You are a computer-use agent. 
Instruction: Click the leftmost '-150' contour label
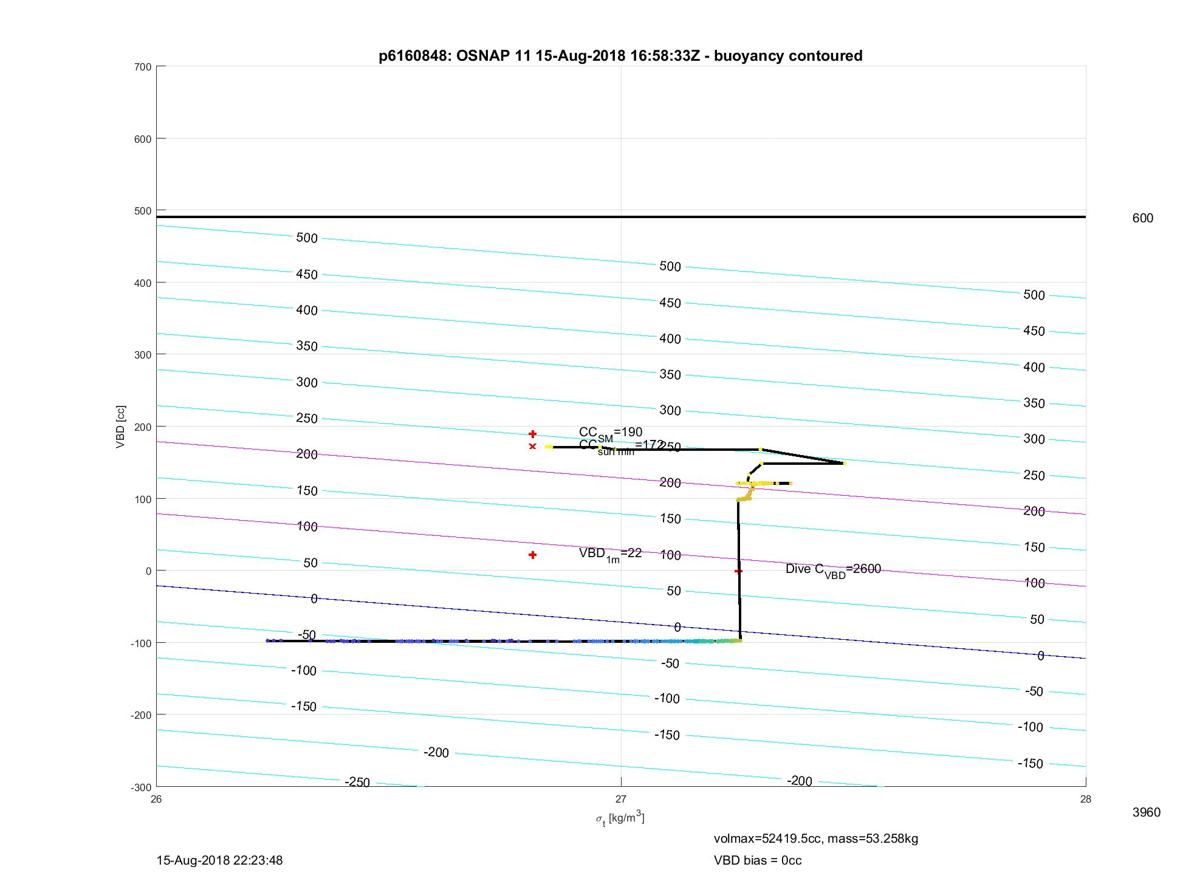point(304,707)
